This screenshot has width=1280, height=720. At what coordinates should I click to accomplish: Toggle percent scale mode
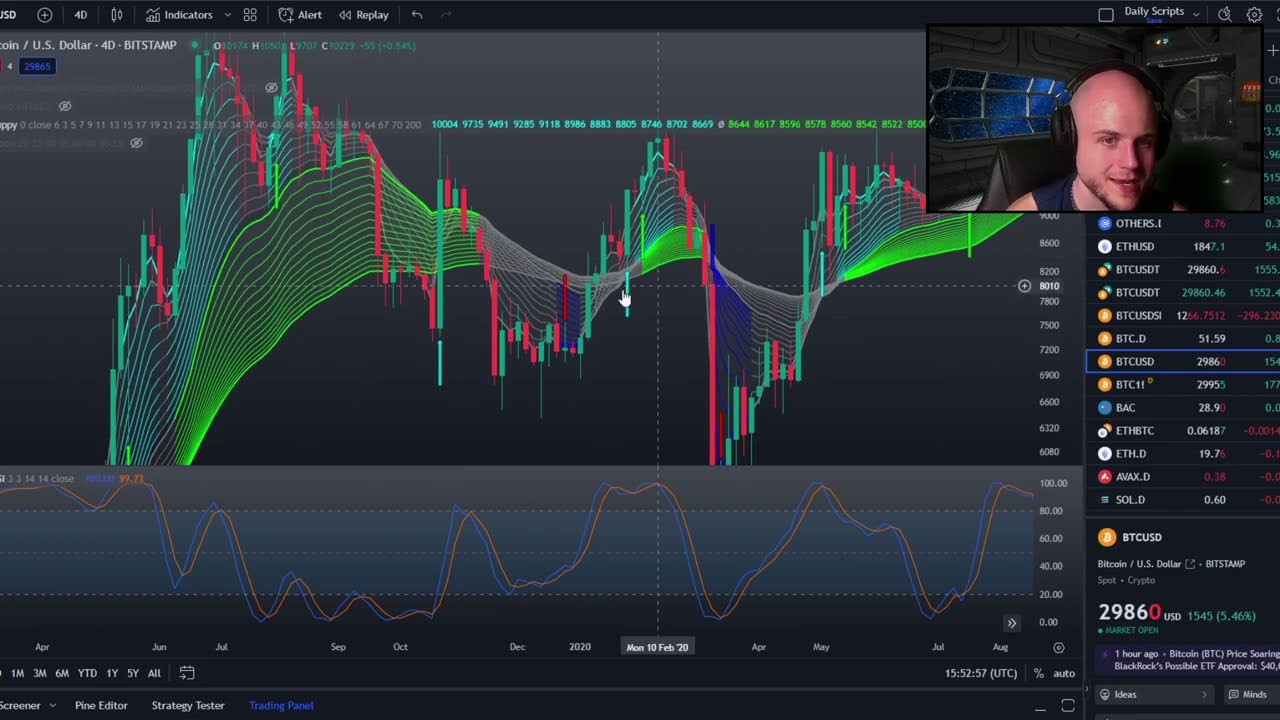tap(1039, 673)
